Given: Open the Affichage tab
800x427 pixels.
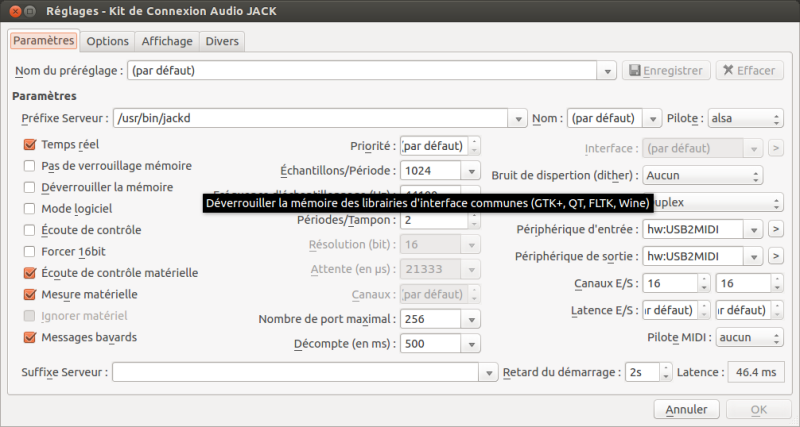Looking at the screenshot, I should 167,41.
